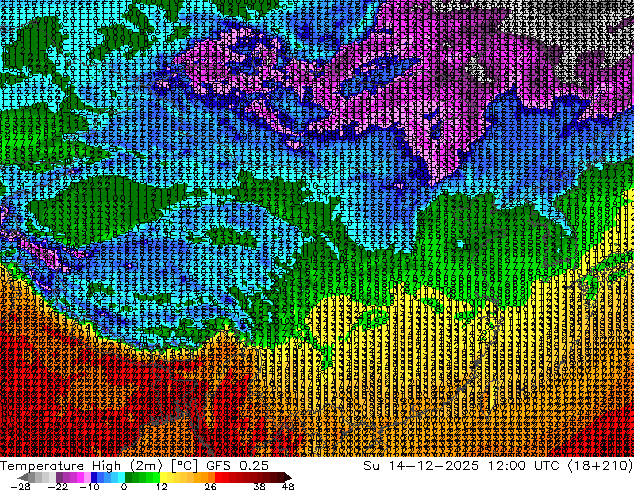Click the dark purple swatch at -22 in legend
Screen dimensions: 634x490
(x=59, y=477)
